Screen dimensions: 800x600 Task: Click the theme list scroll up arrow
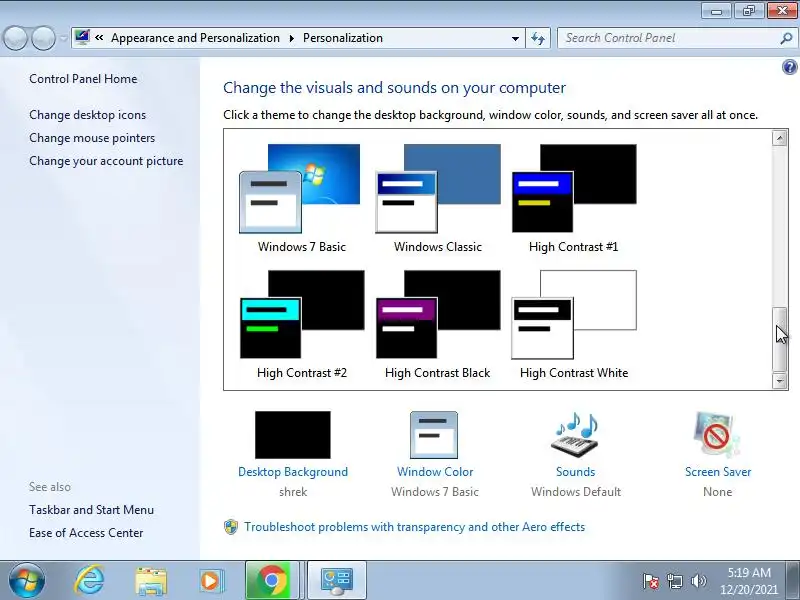(780, 138)
